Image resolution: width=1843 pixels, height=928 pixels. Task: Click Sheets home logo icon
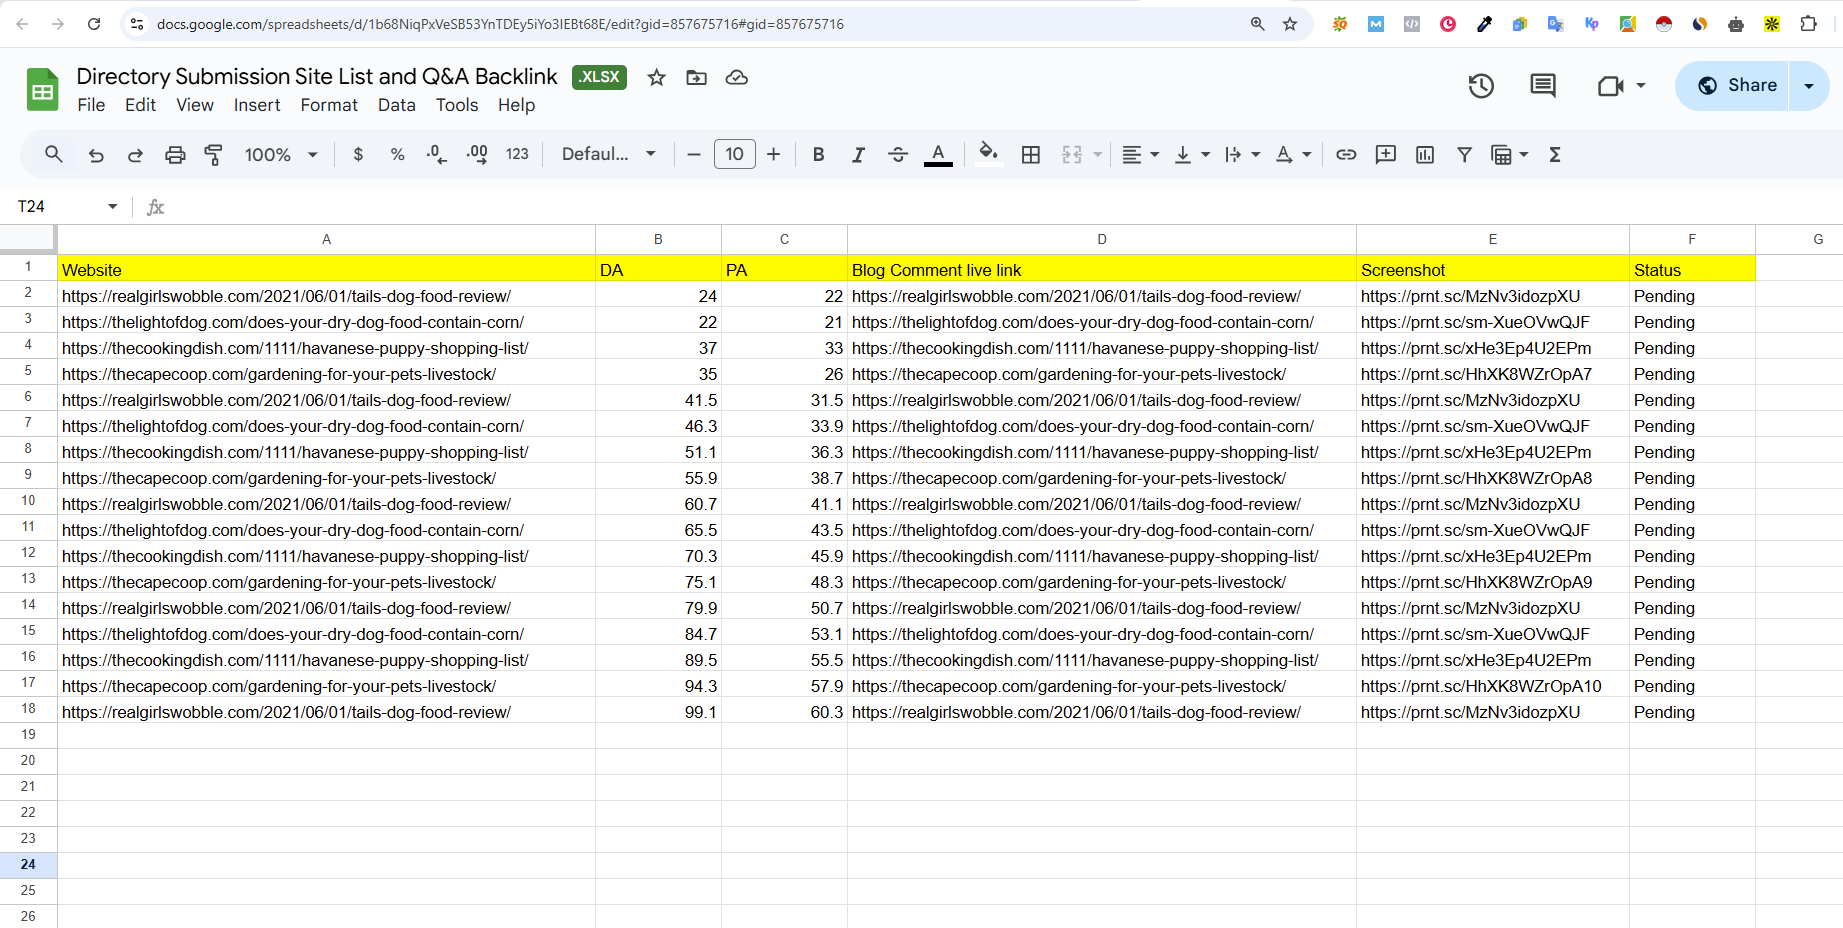(42, 90)
